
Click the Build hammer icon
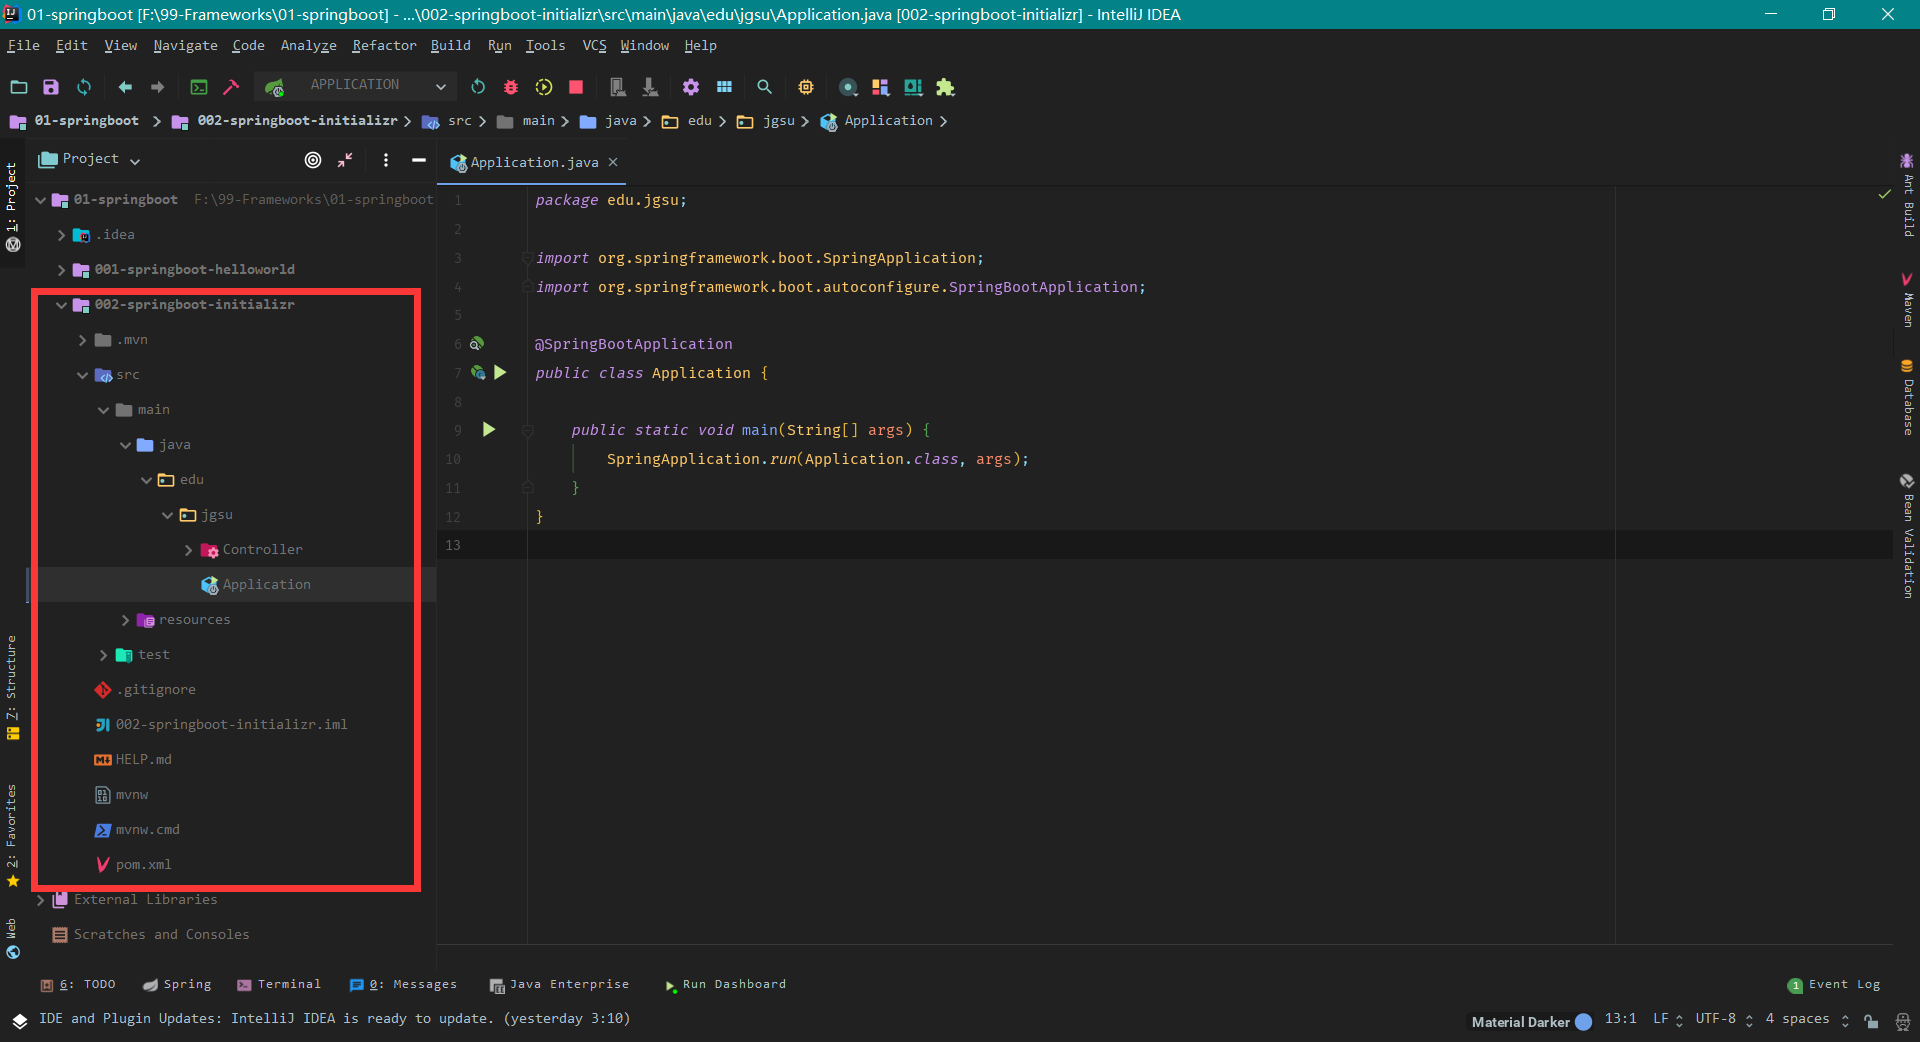tap(231, 87)
